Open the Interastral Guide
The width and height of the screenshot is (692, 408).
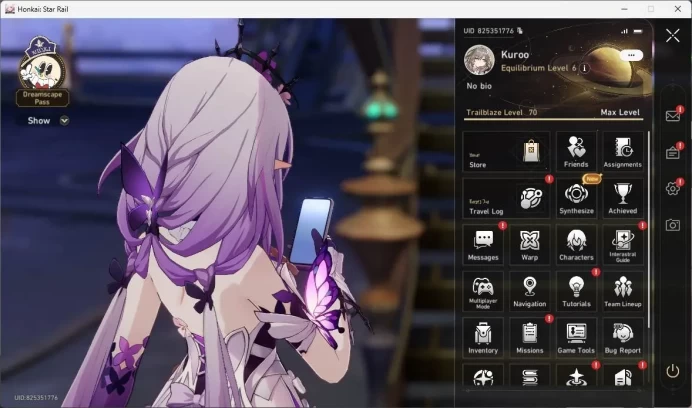(622, 244)
